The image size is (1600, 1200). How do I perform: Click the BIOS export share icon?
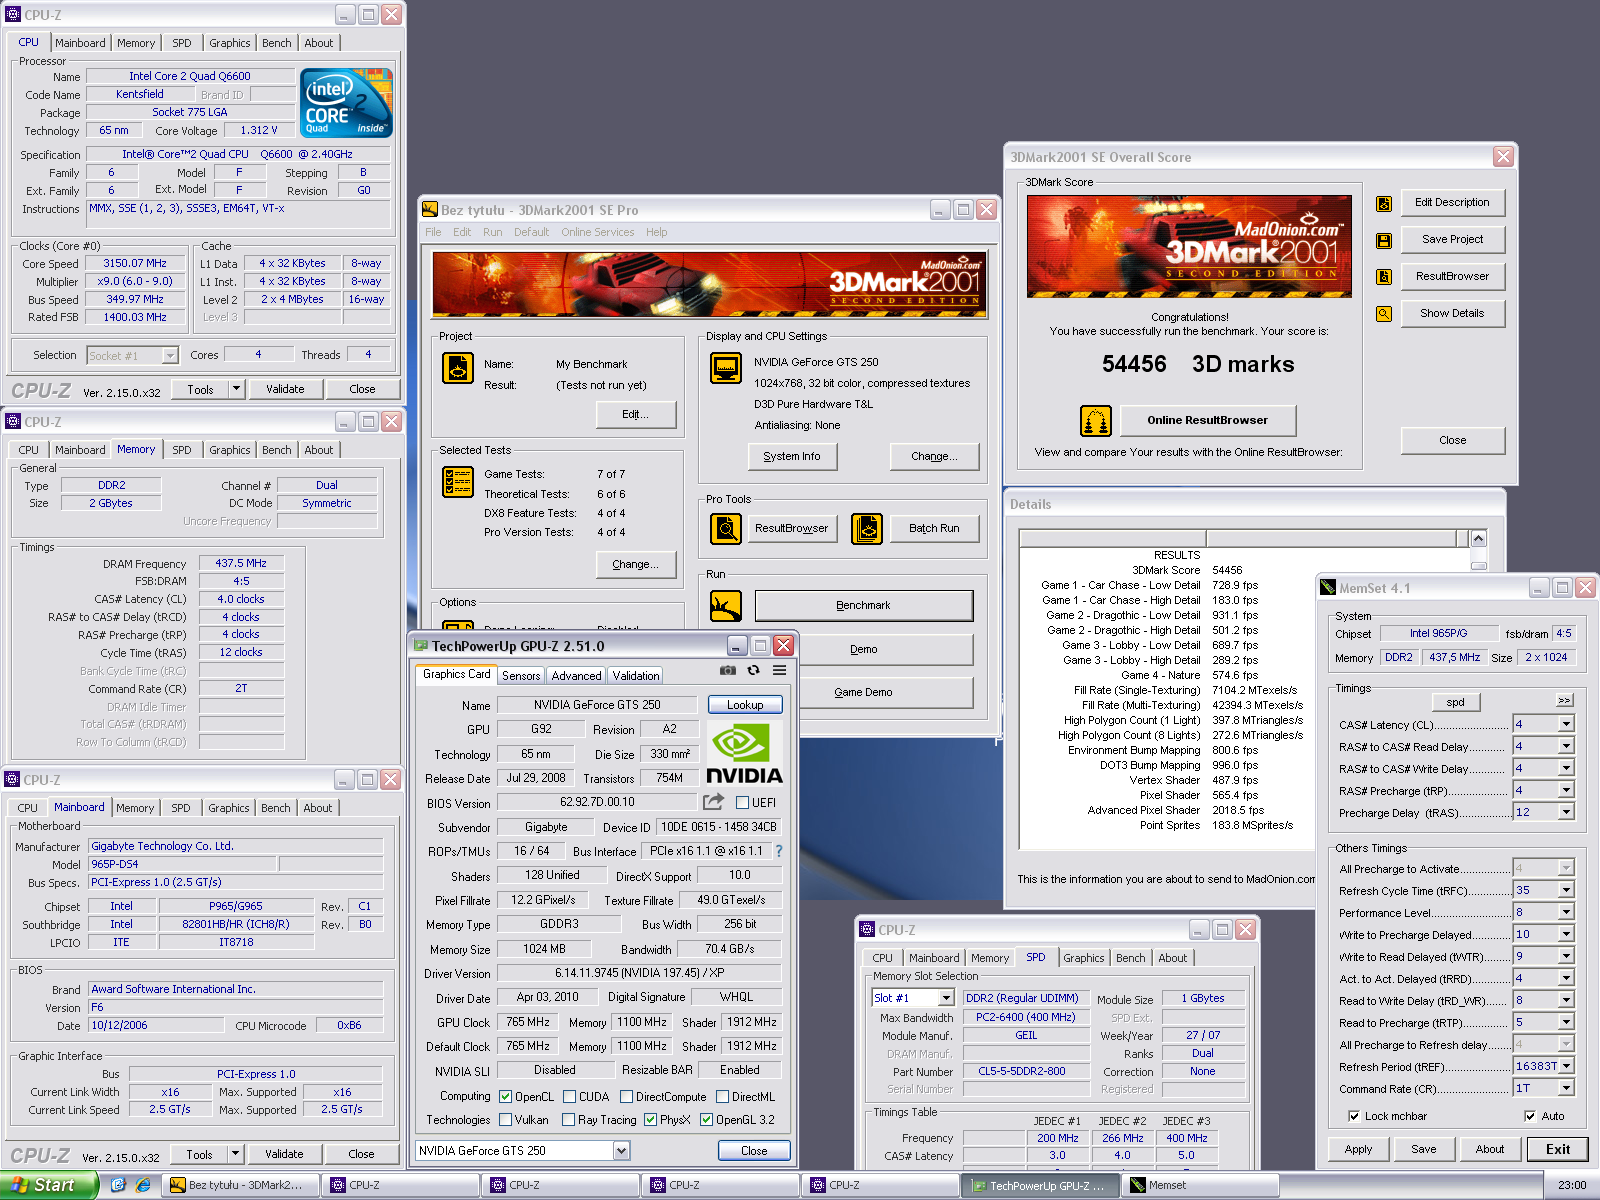coord(713,802)
